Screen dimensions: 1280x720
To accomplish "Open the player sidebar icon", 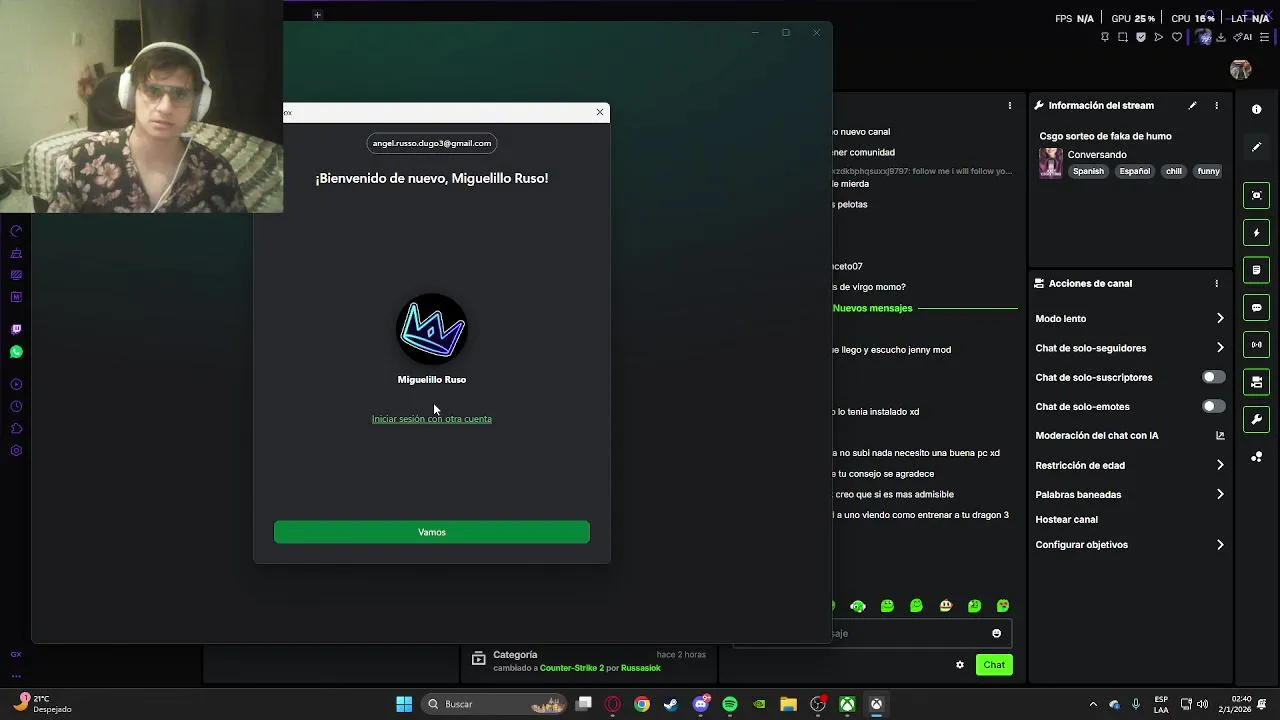I will pos(16,385).
